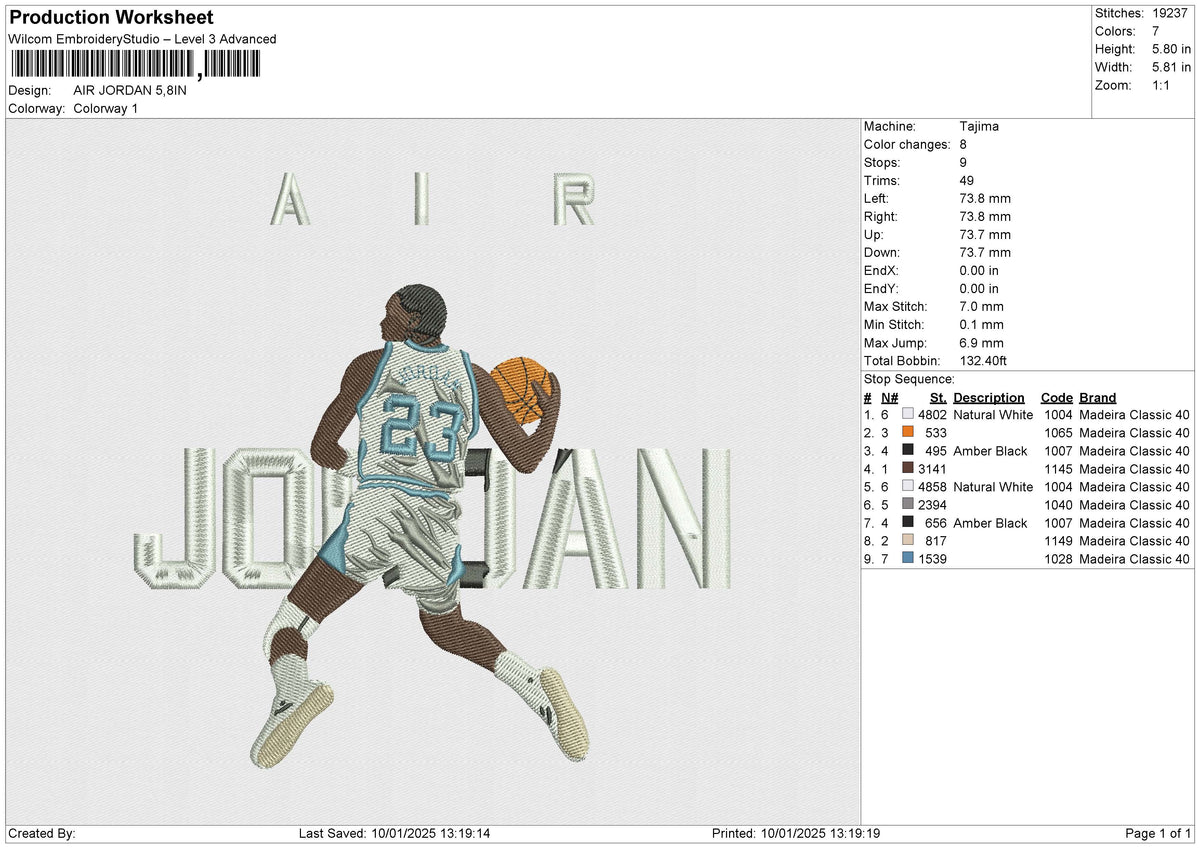
Task: Click the Up value 73.7 mm
Action: 985,234
